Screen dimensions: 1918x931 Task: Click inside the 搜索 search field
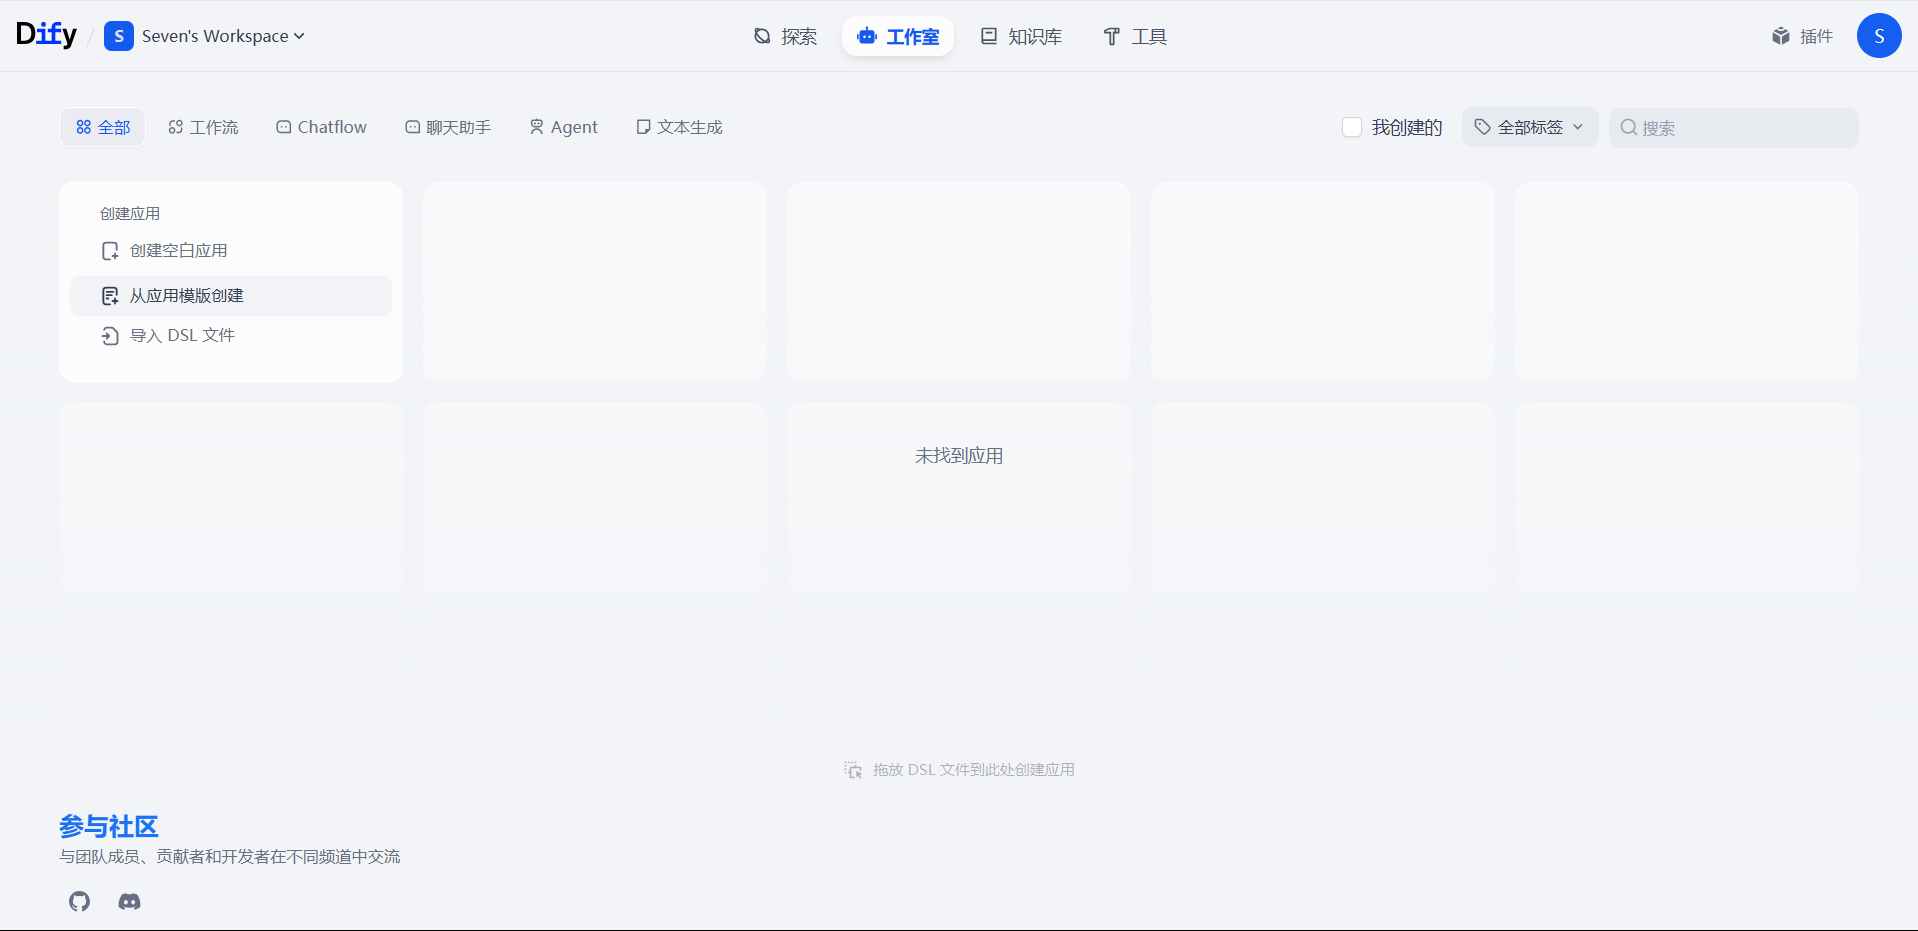pyautogui.click(x=1733, y=127)
